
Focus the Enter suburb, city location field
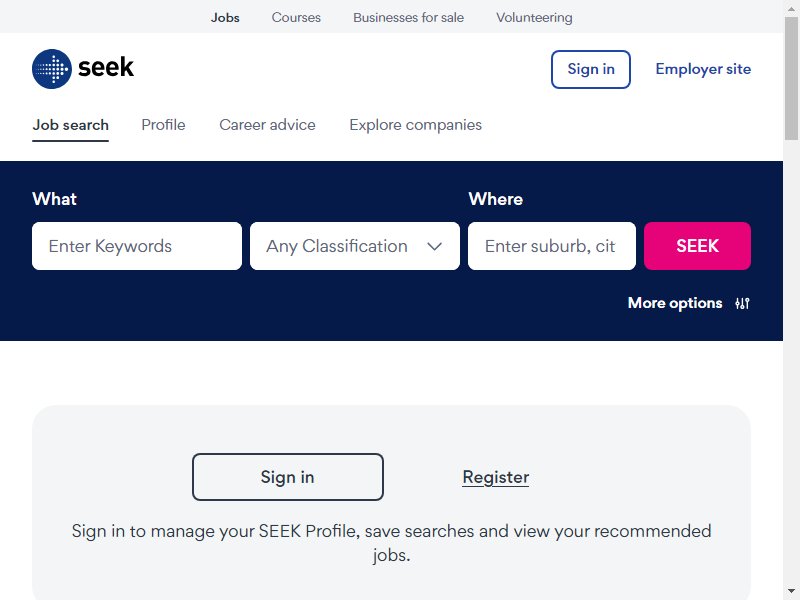coord(552,246)
